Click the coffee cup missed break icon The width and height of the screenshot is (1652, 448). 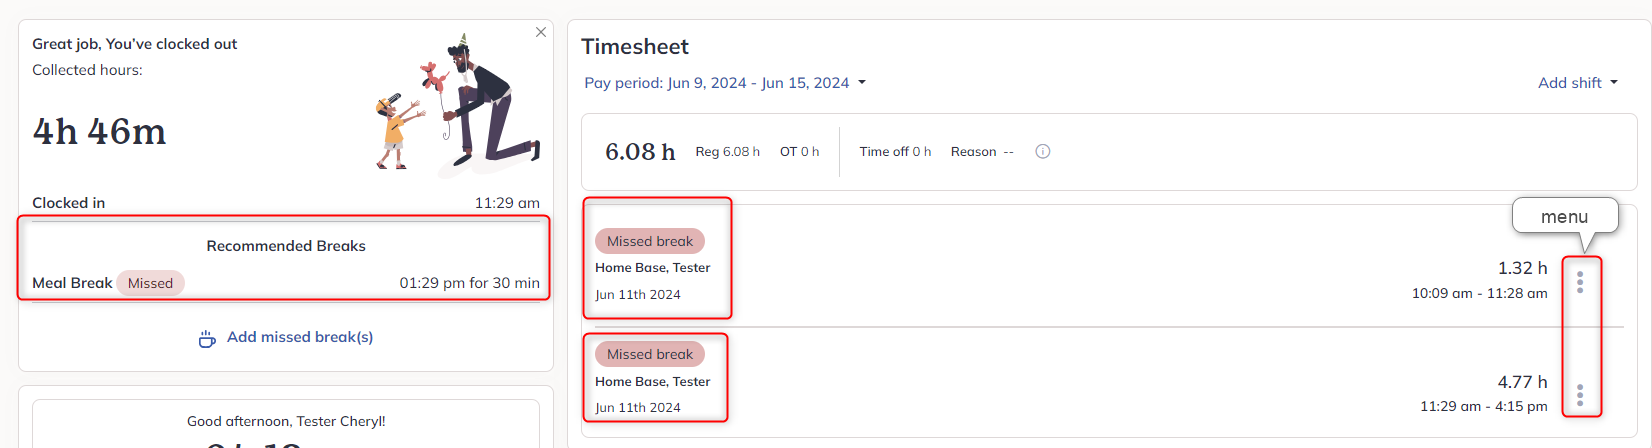(x=207, y=339)
